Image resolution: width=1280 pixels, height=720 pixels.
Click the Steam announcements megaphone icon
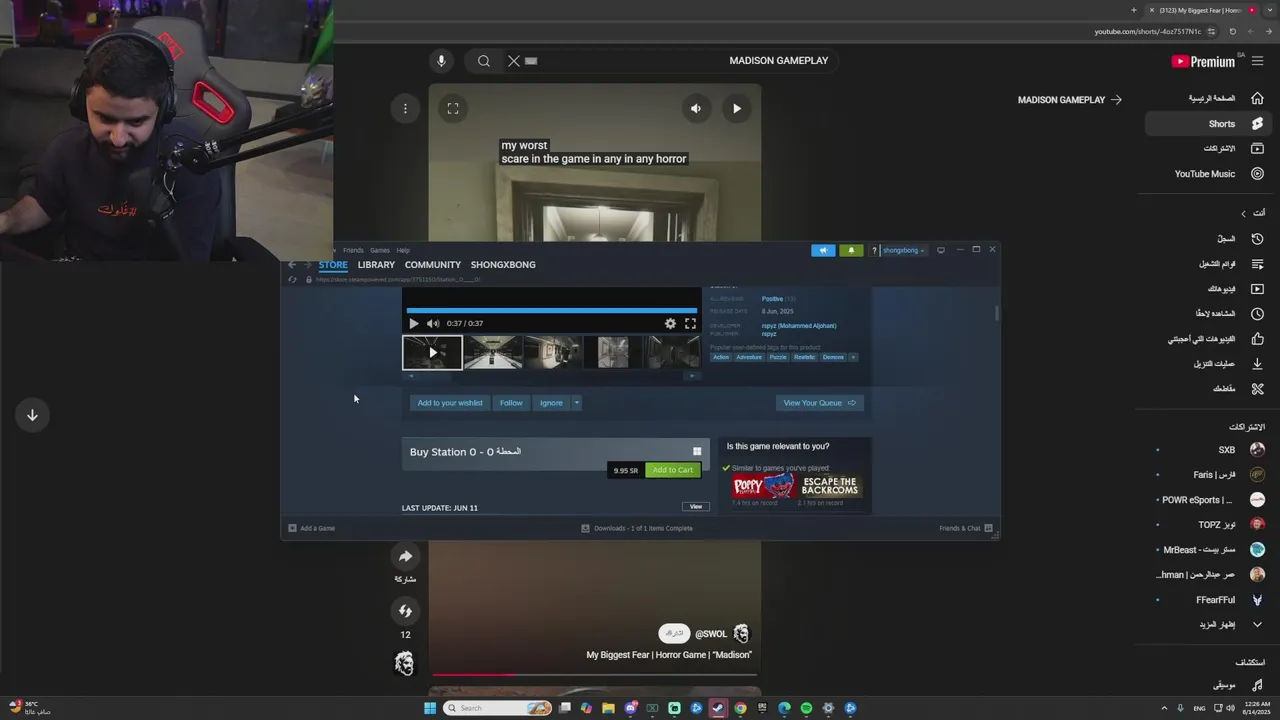823,250
